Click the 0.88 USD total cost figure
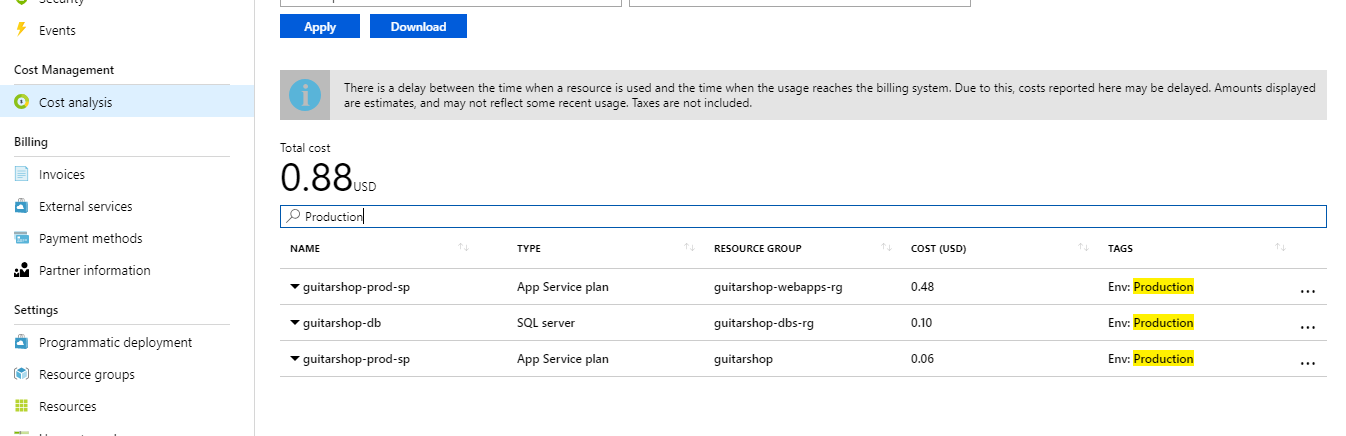 click(328, 178)
